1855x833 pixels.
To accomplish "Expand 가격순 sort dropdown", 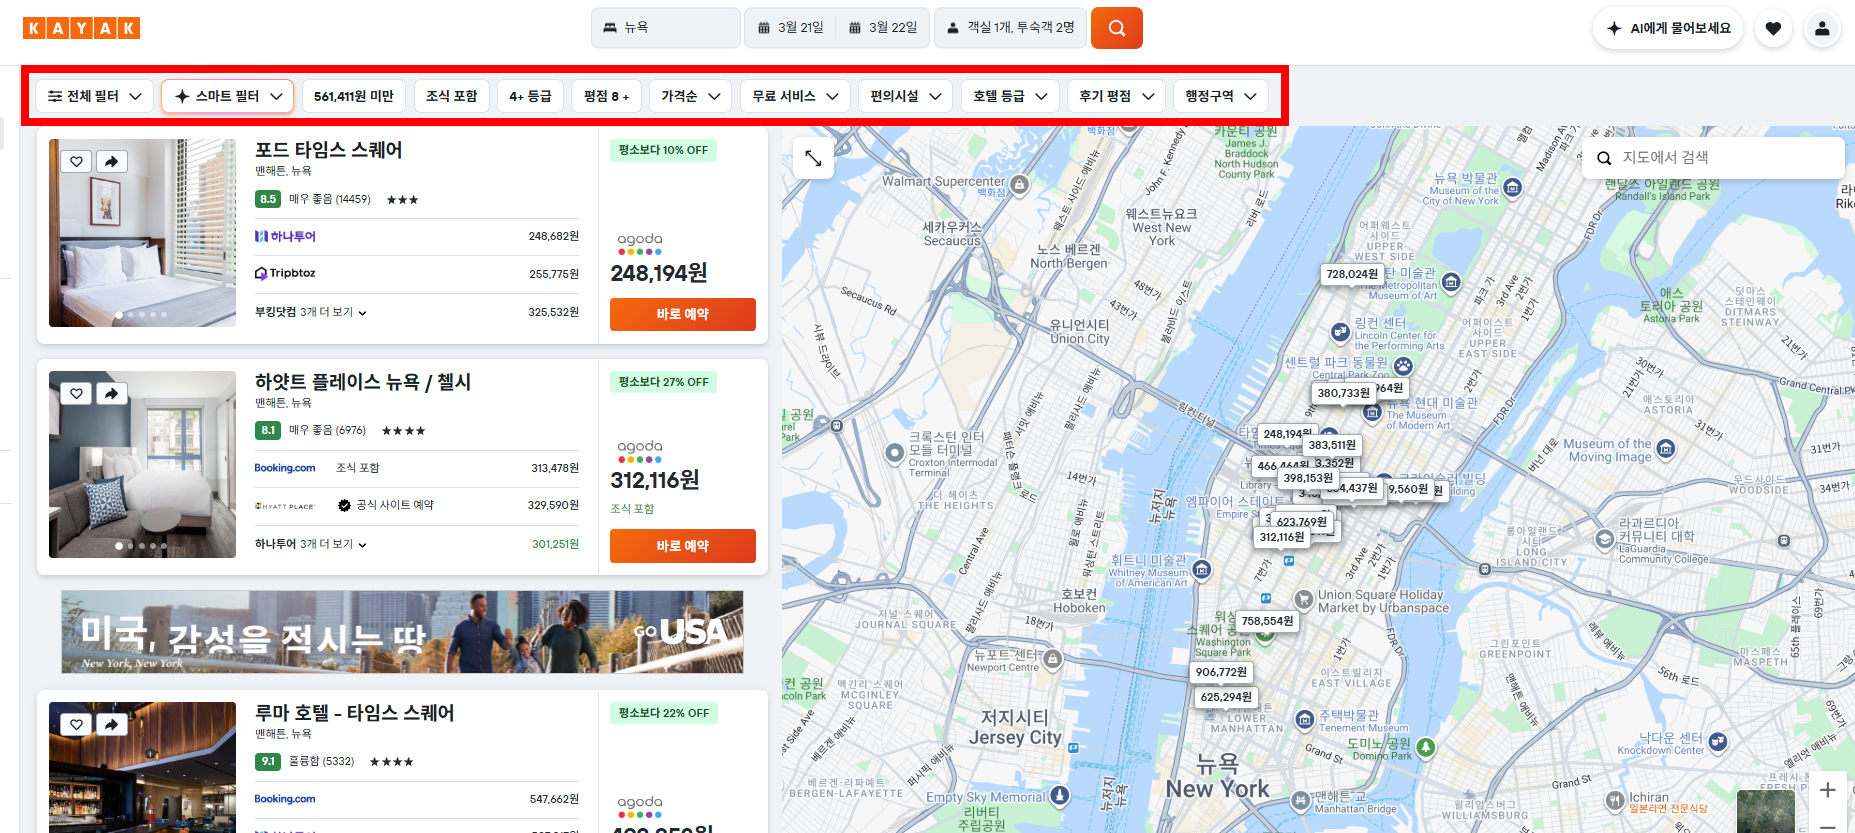I will pos(691,96).
